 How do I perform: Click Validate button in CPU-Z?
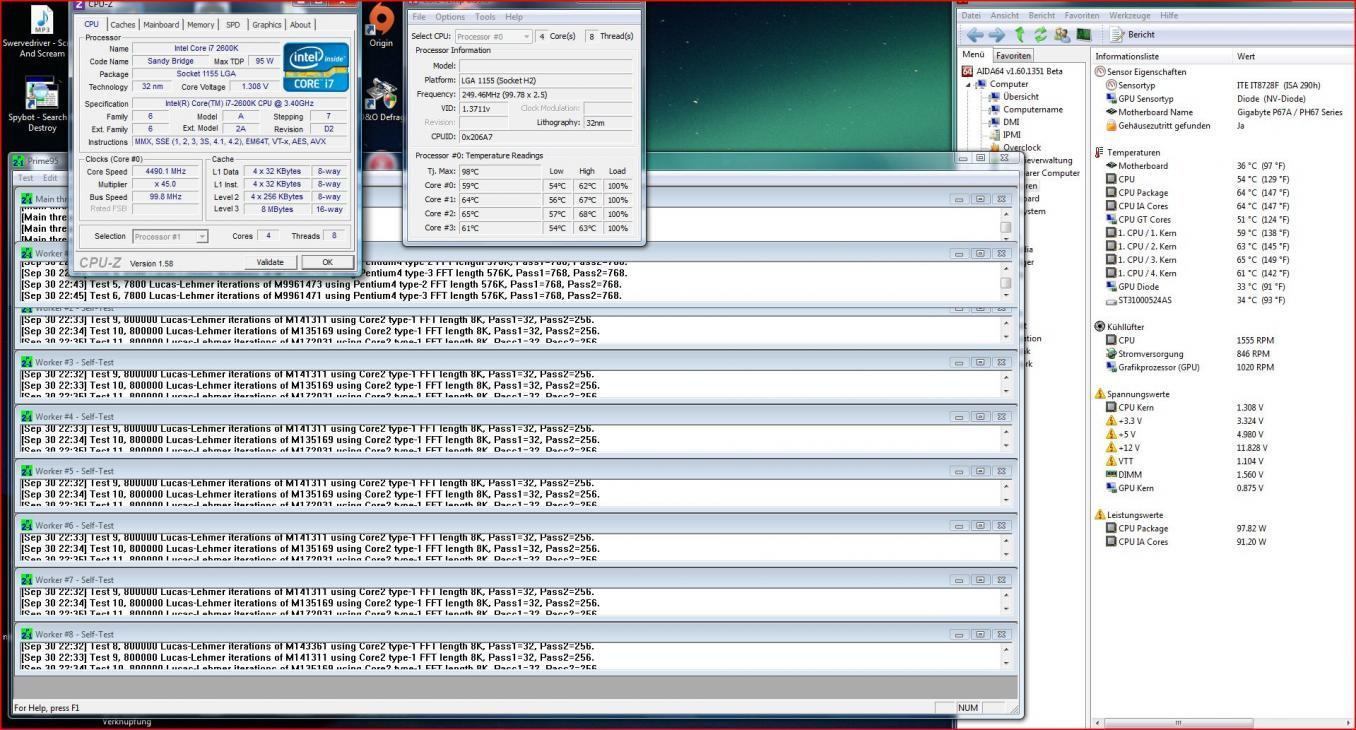coord(270,262)
